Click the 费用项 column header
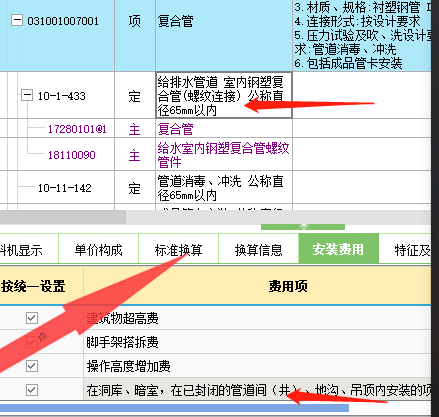Viewport: 439px width, 417px height. tap(257, 286)
